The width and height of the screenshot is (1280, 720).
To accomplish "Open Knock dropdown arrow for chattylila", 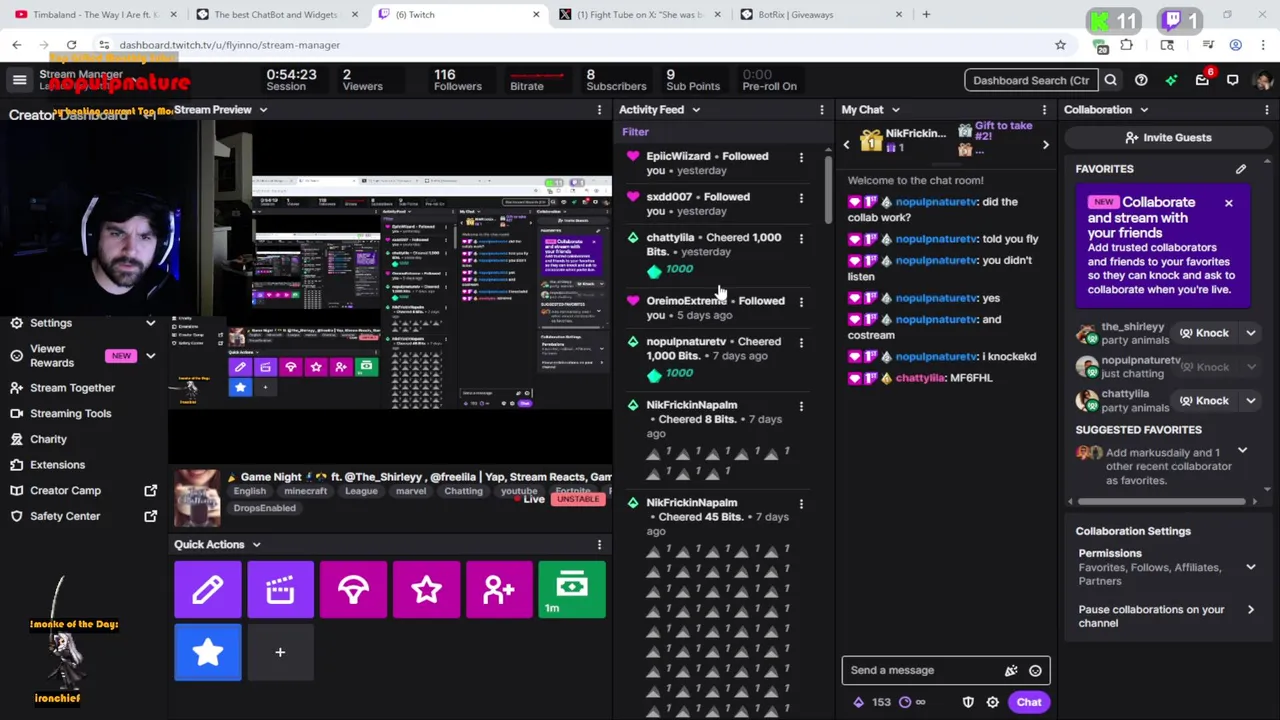I will point(1250,401).
